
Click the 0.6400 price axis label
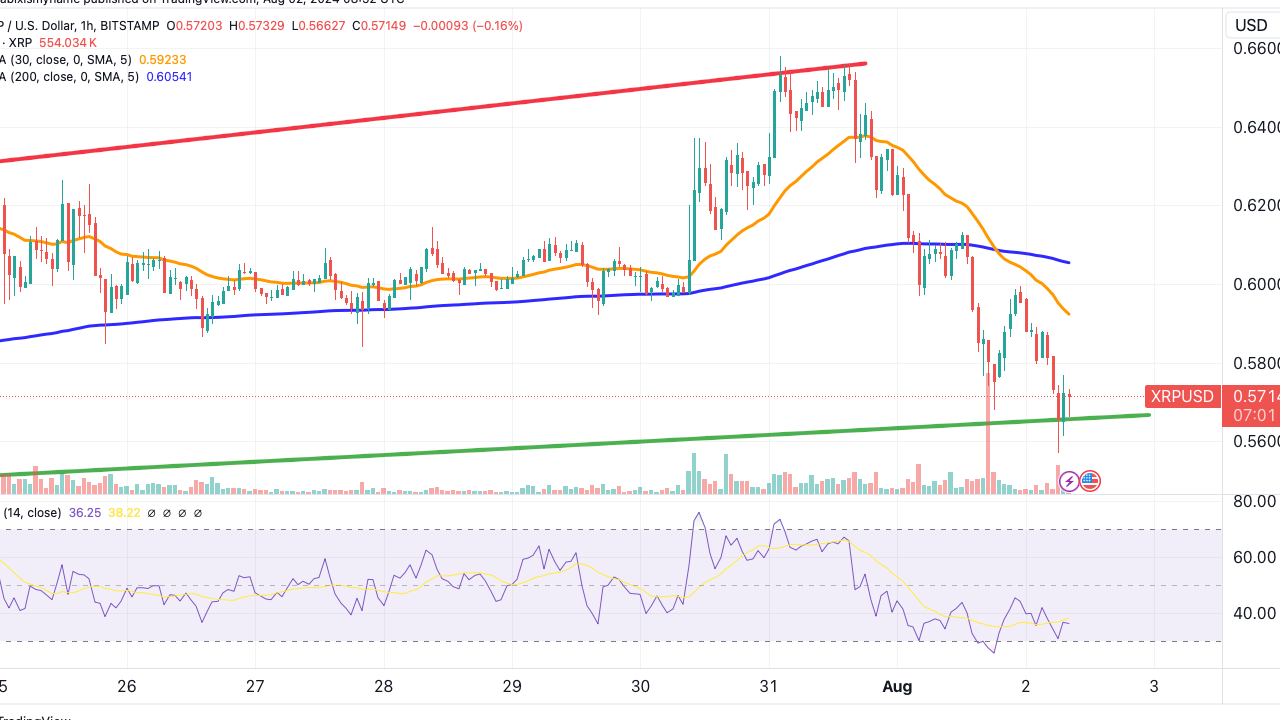pyautogui.click(x=1256, y=127)
